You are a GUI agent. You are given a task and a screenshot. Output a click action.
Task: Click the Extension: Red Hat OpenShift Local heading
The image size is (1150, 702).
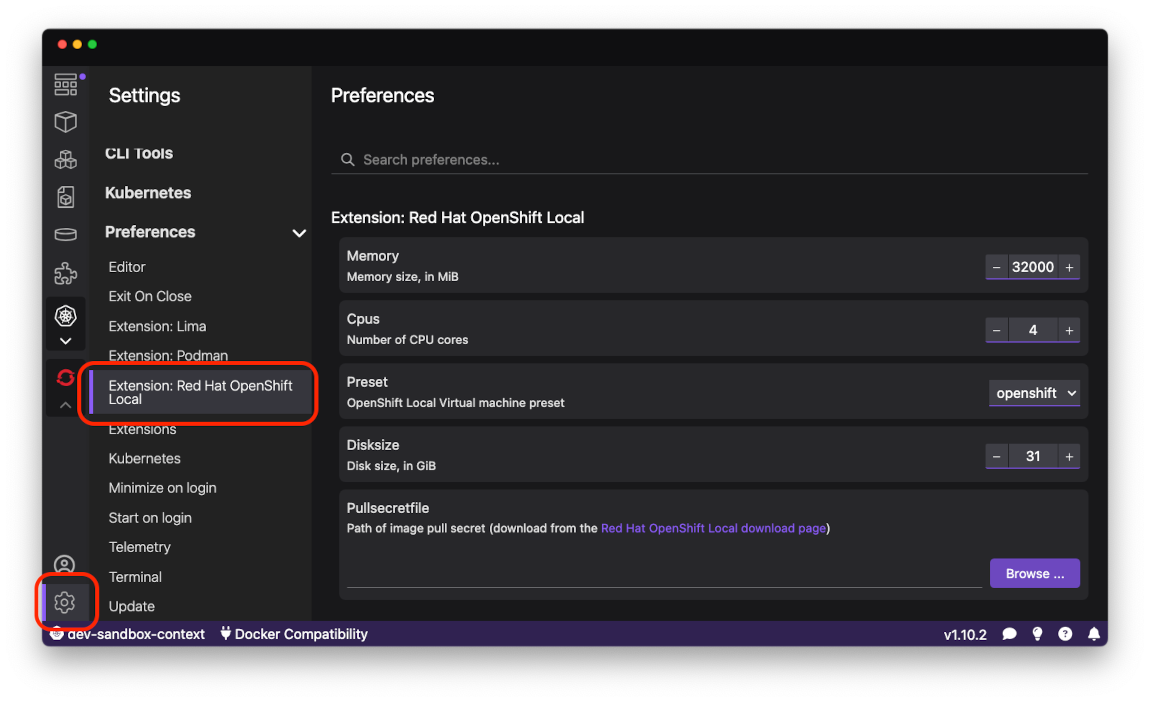point(458,218)
